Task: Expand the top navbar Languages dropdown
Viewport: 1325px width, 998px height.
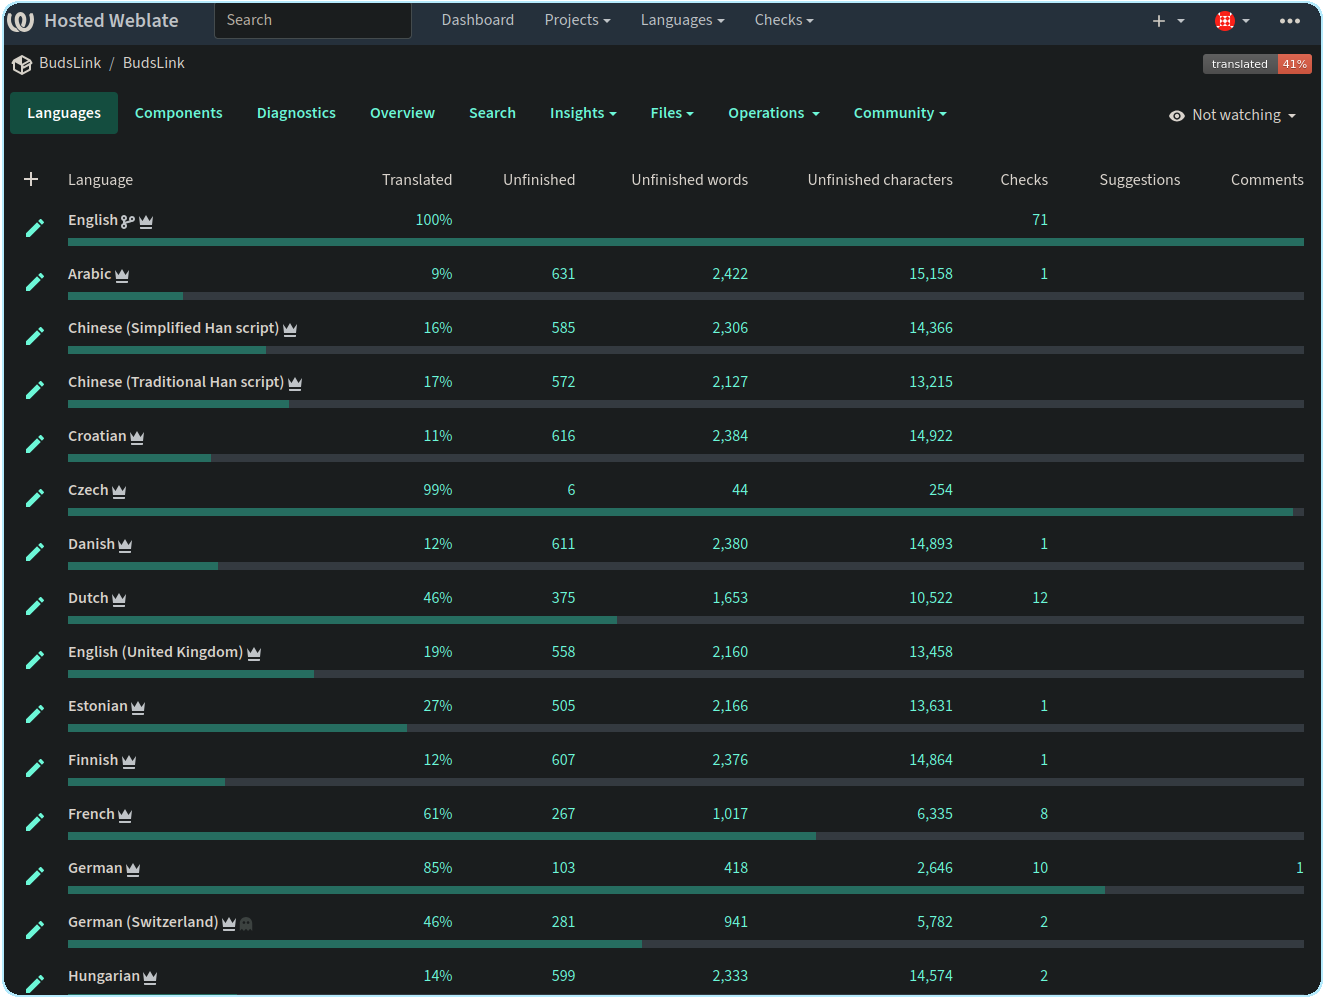Action: pos(682,20)
